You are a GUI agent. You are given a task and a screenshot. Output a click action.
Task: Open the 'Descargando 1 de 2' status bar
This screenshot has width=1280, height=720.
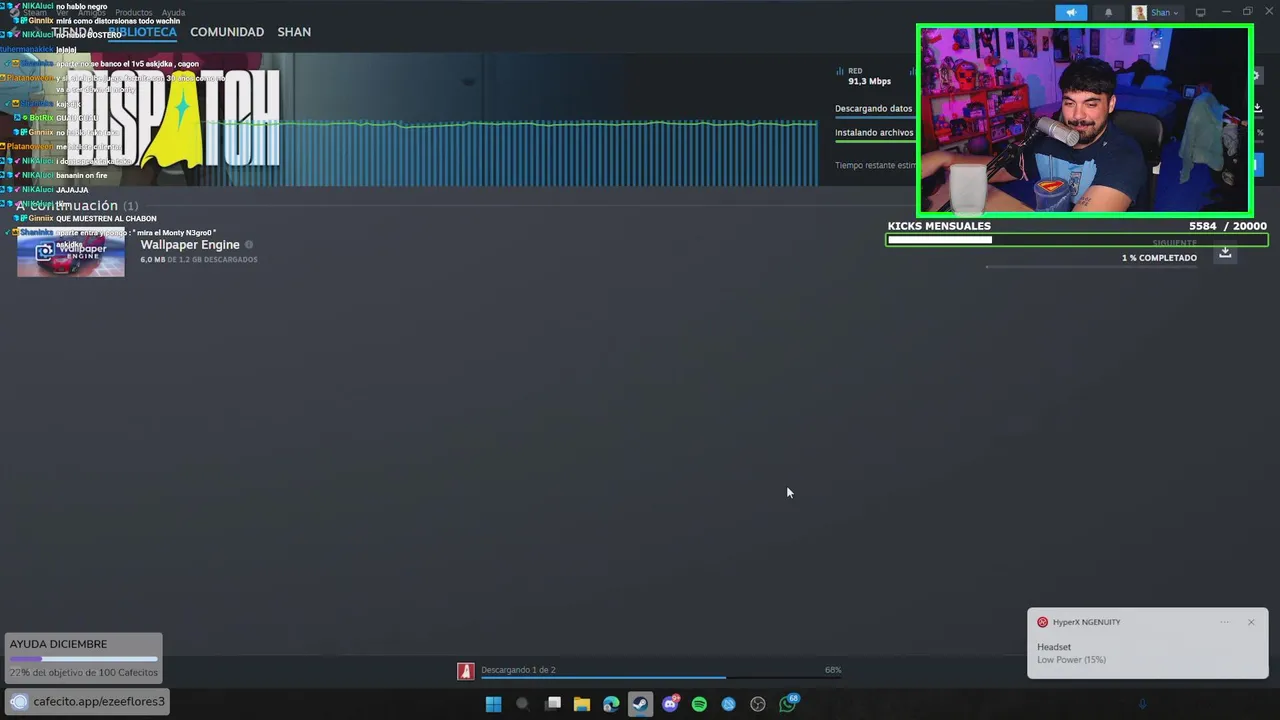pyautogui.click(x=518, y=670)
